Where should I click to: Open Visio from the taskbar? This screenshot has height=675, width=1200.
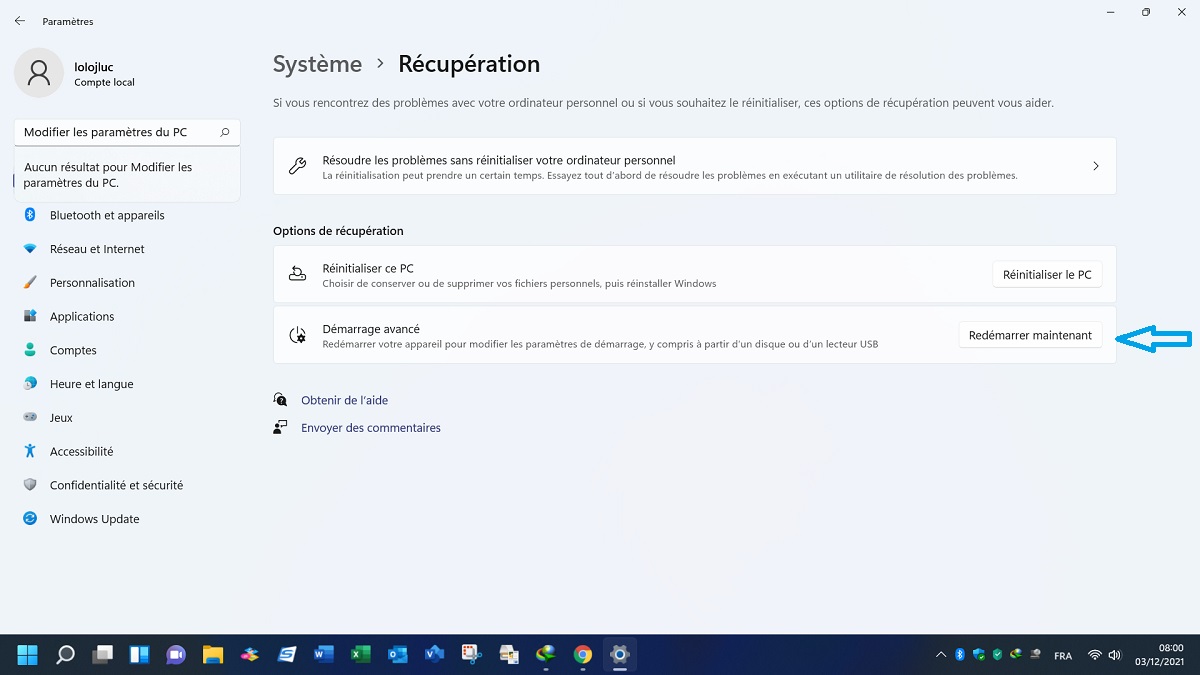(x=434, y=655)
